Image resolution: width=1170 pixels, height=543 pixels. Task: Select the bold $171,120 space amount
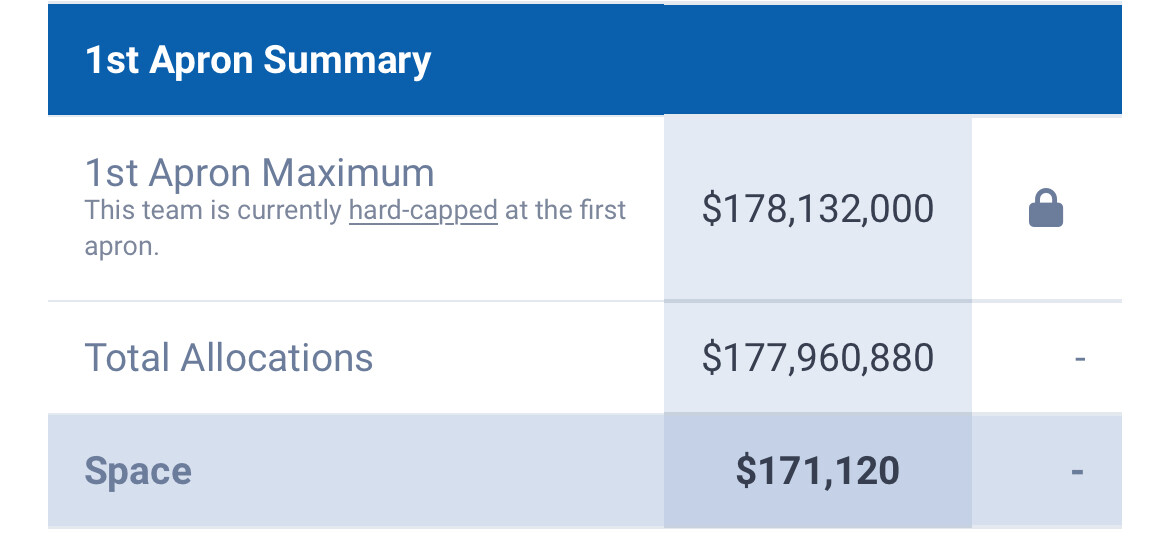tap(817, 470)
